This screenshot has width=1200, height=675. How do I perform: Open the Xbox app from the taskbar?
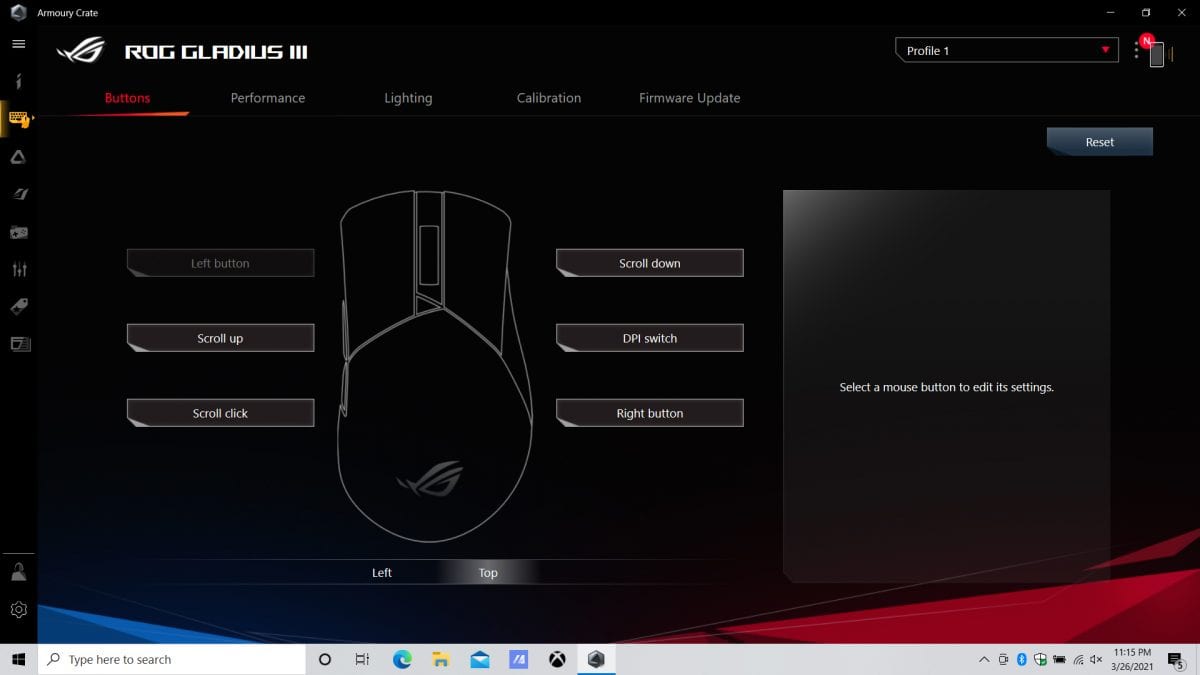557,659
